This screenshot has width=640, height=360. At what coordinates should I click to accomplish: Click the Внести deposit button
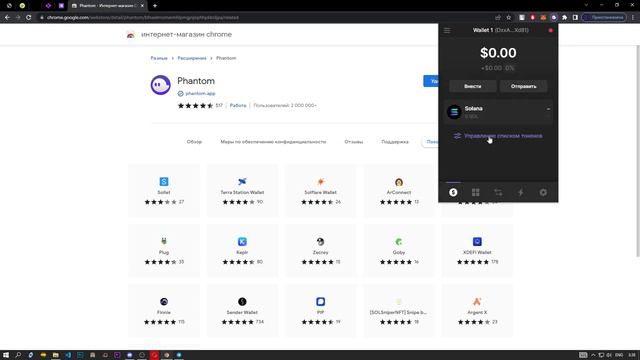(x=473, y=86)
